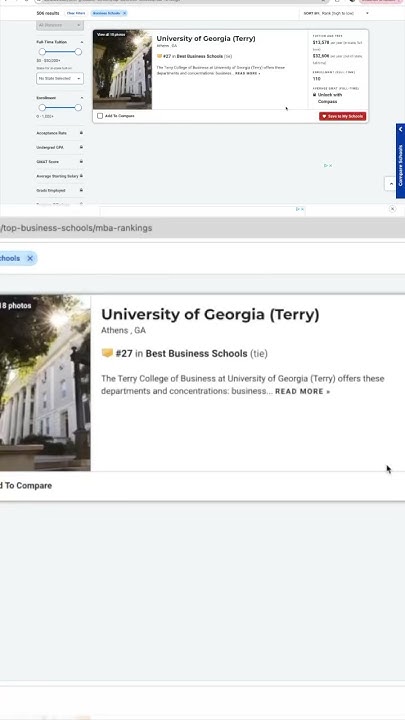Open the greyed All Distances dropdown
Image resolution: width=405 pixels, height=720 pixels.
click(x=60, y=25)
